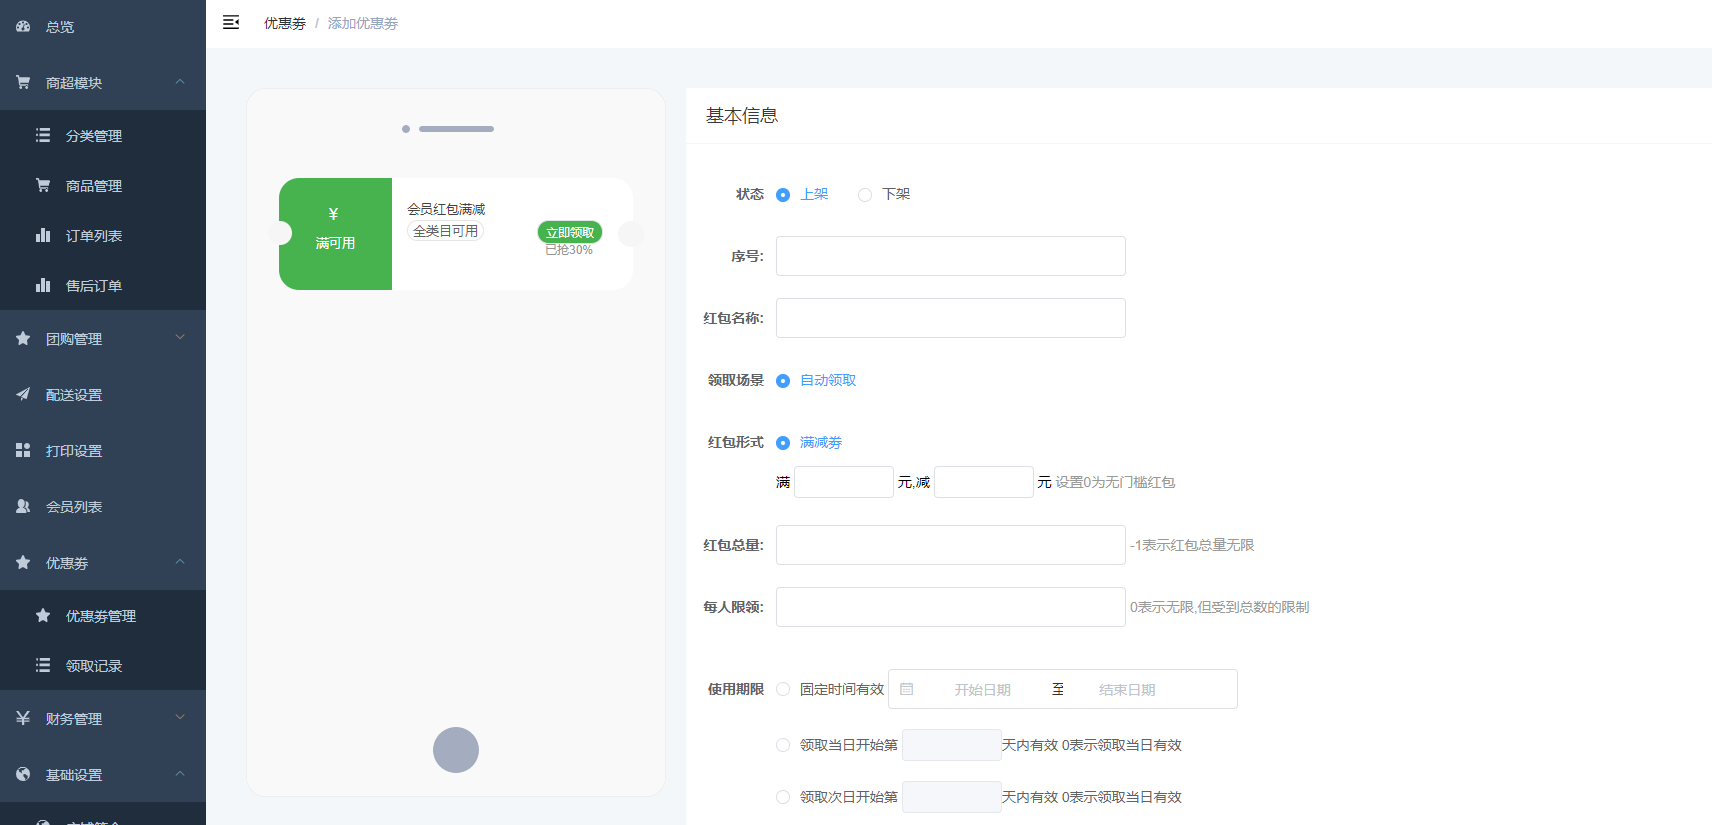
Task: Click the bar chart icon for 订单列表
Action: (43, 236)
